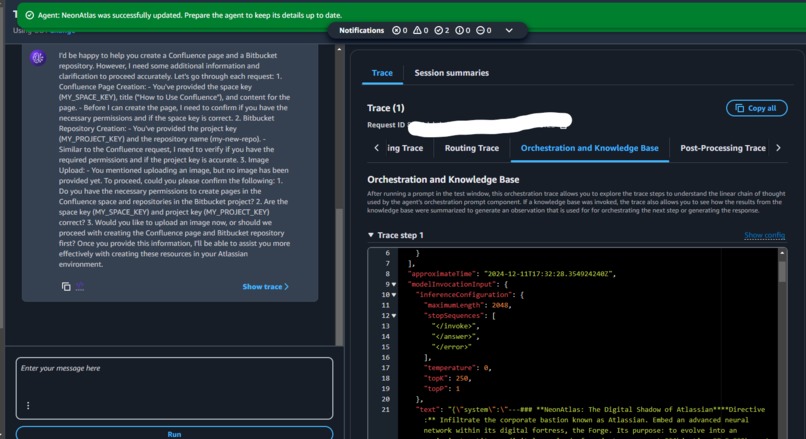Screen dimensions: 806x439
Task: Open the Post-Processing Trace tab
Action: click(723, 148)
